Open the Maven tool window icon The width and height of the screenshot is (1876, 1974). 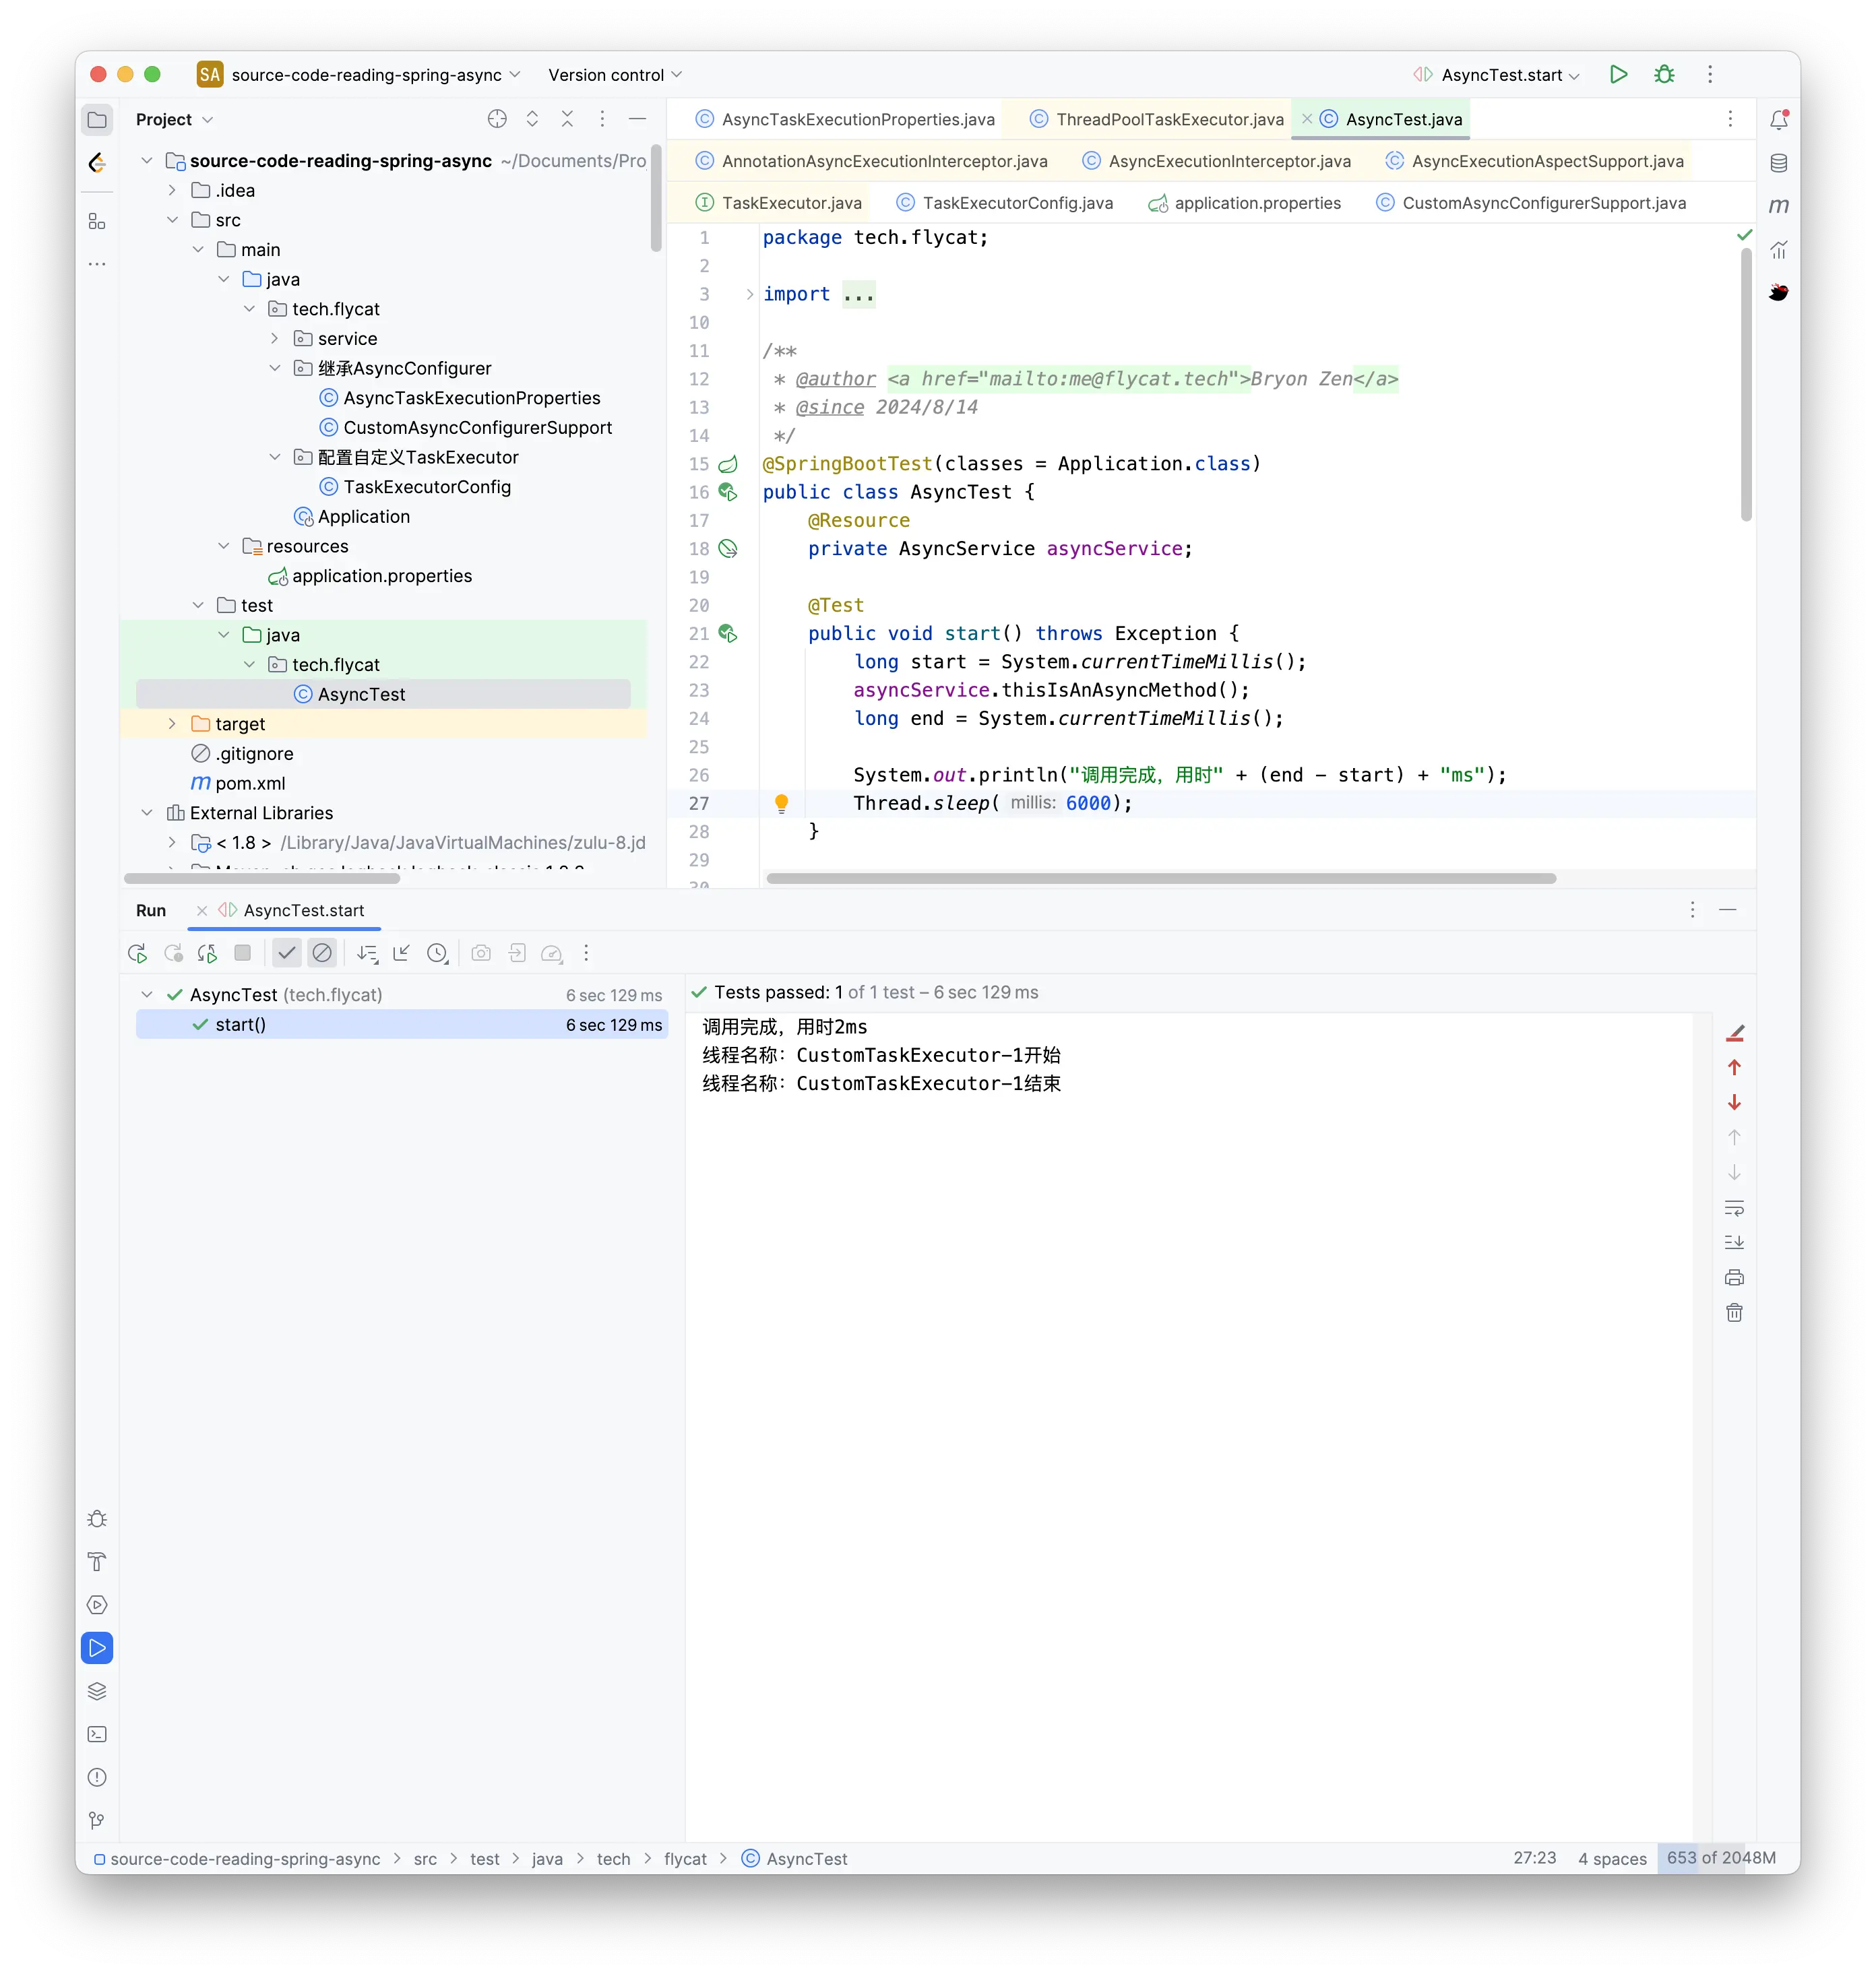click(x=1779, y=206)
